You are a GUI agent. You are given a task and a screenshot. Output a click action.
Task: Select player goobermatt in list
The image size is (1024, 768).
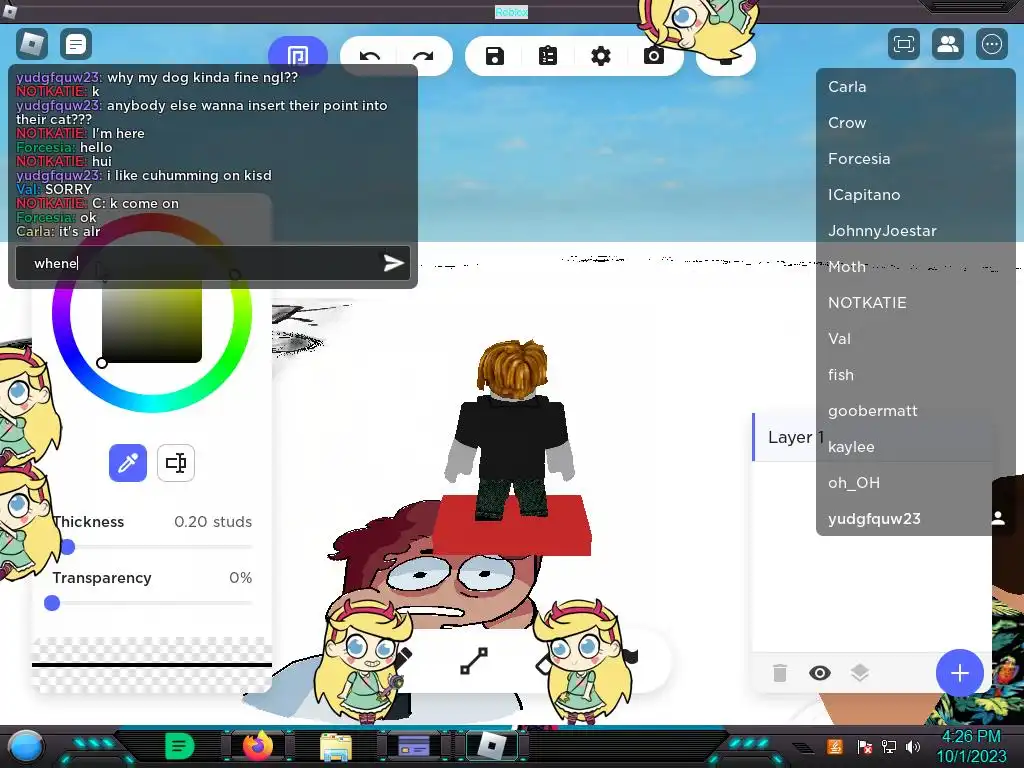[x=915, y=411]
